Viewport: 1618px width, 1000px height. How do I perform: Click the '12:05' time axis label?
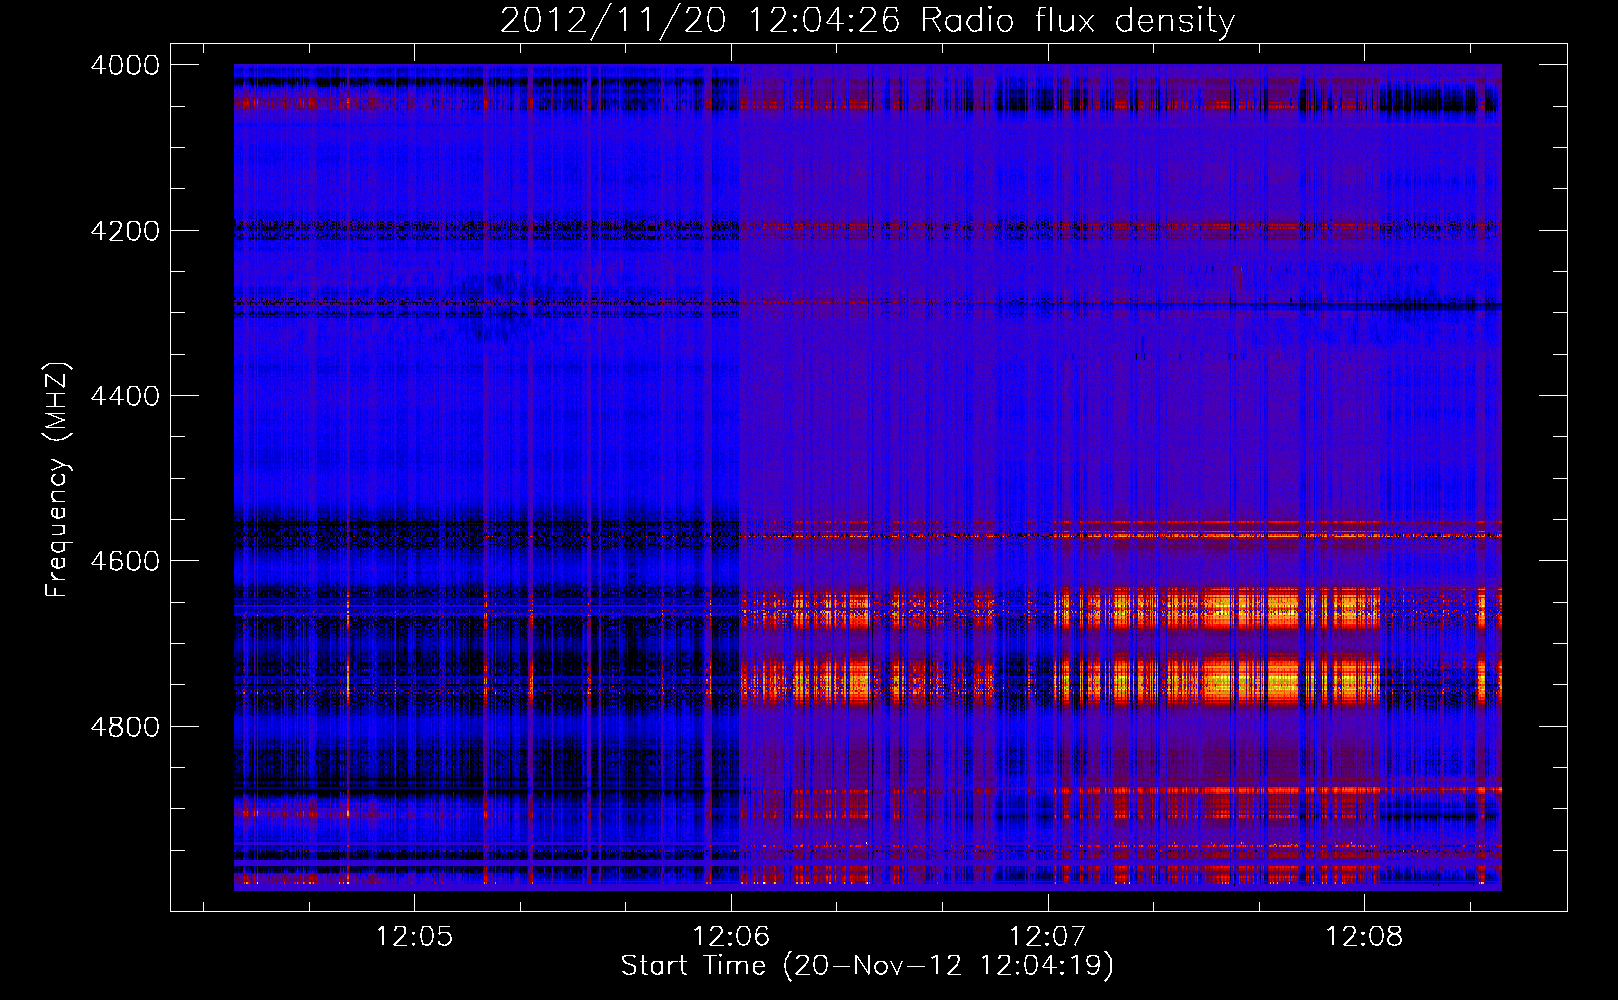(x=414, y=937)
